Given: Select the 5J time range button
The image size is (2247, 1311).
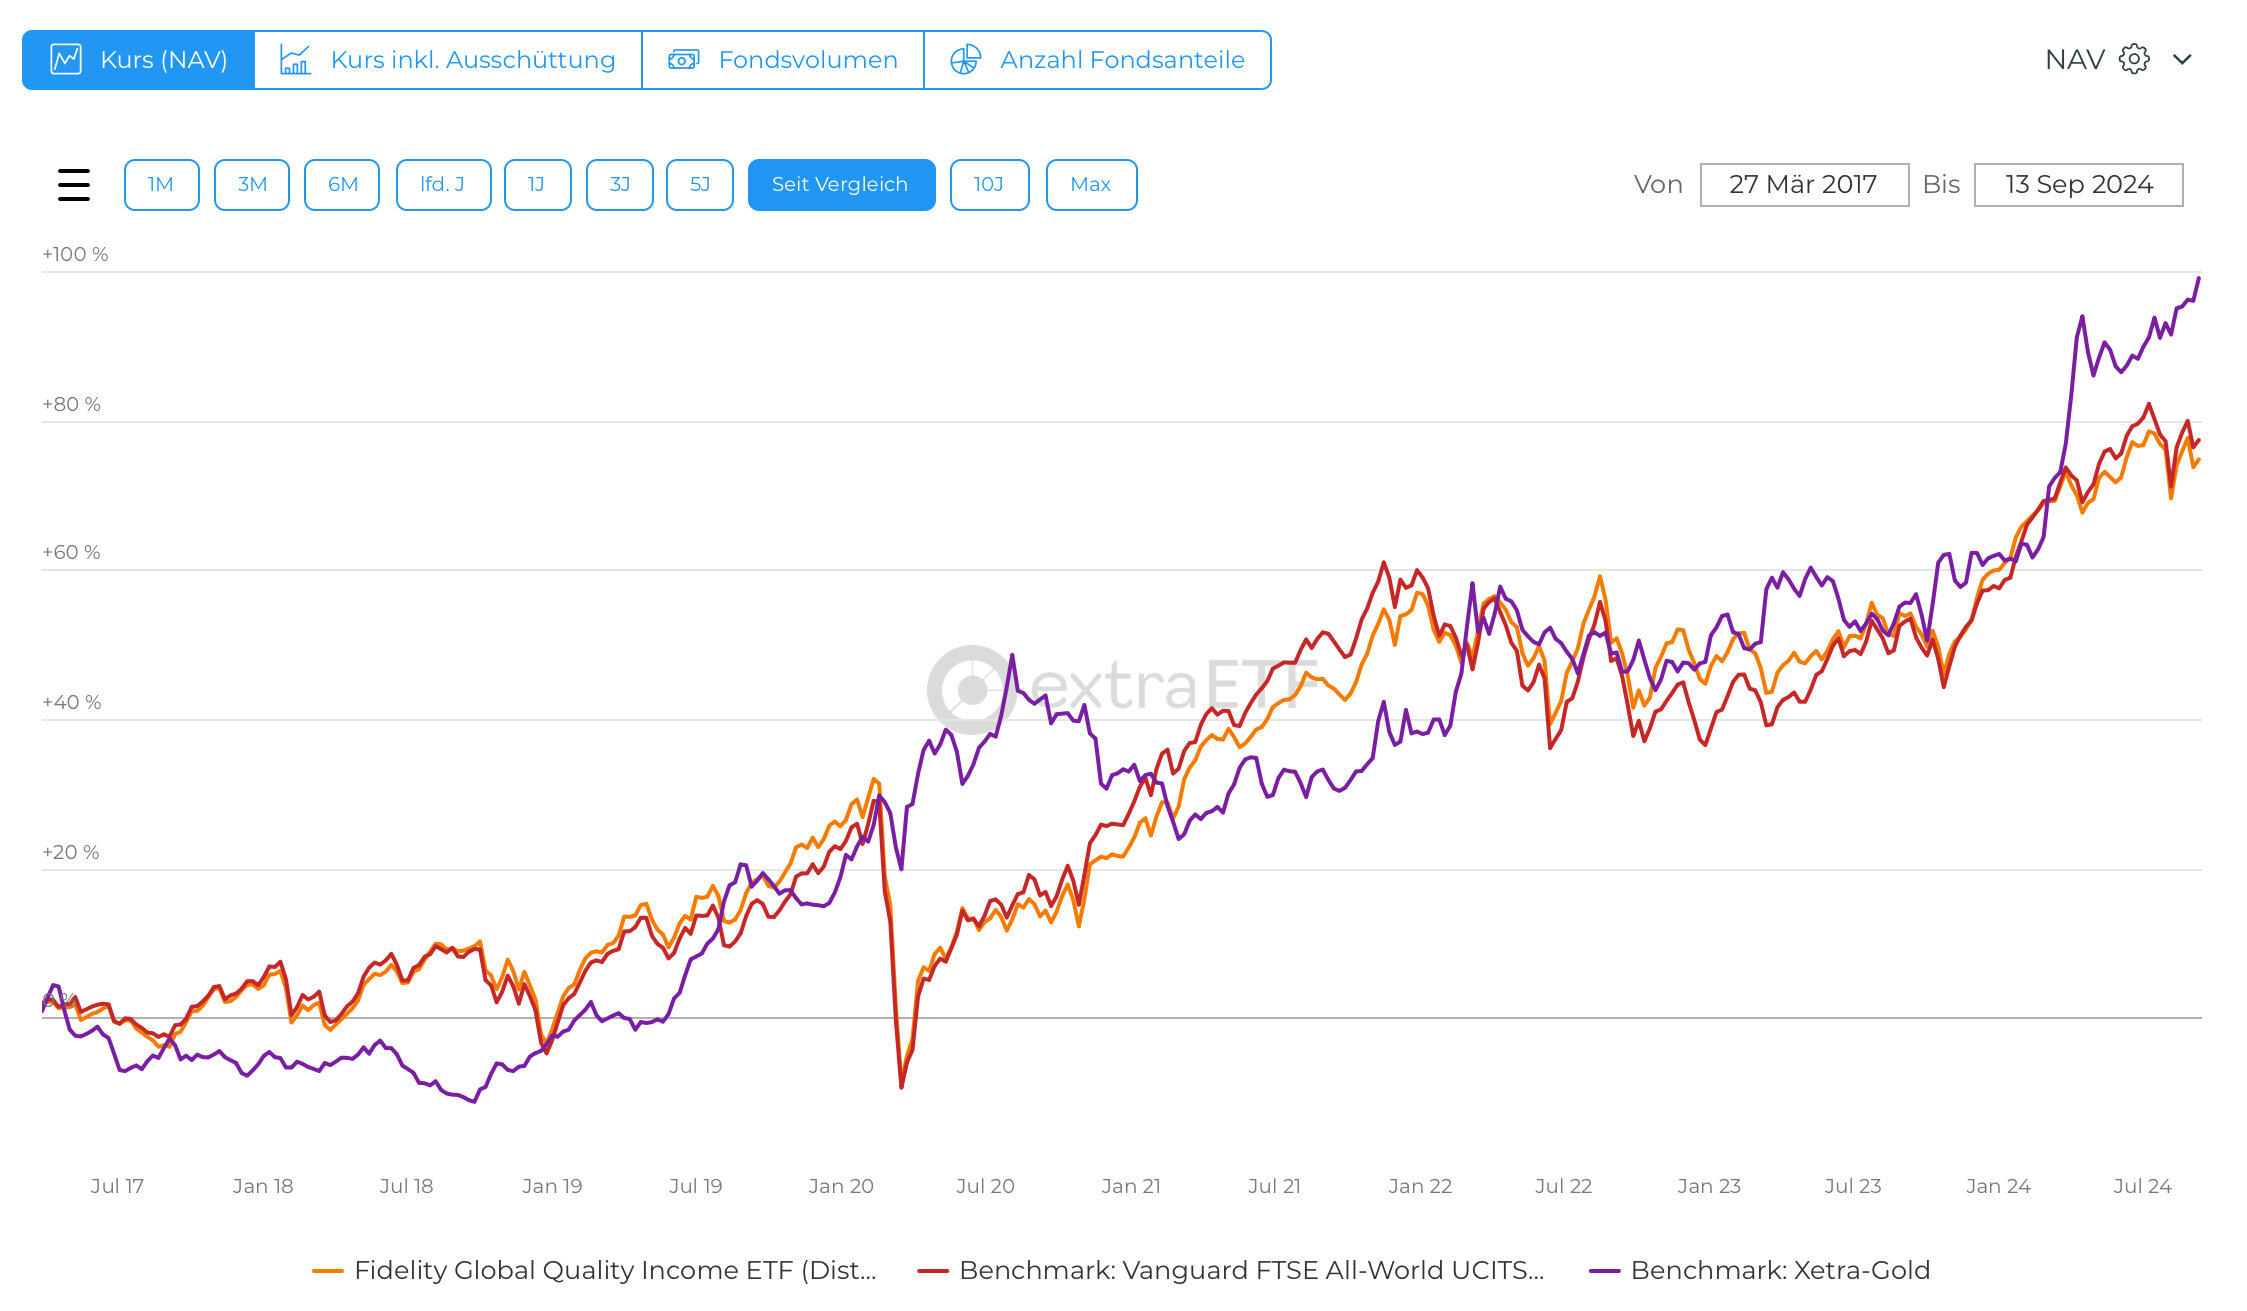Looking at the screenshot, I should pyautogui.click(x=699, y=185).
